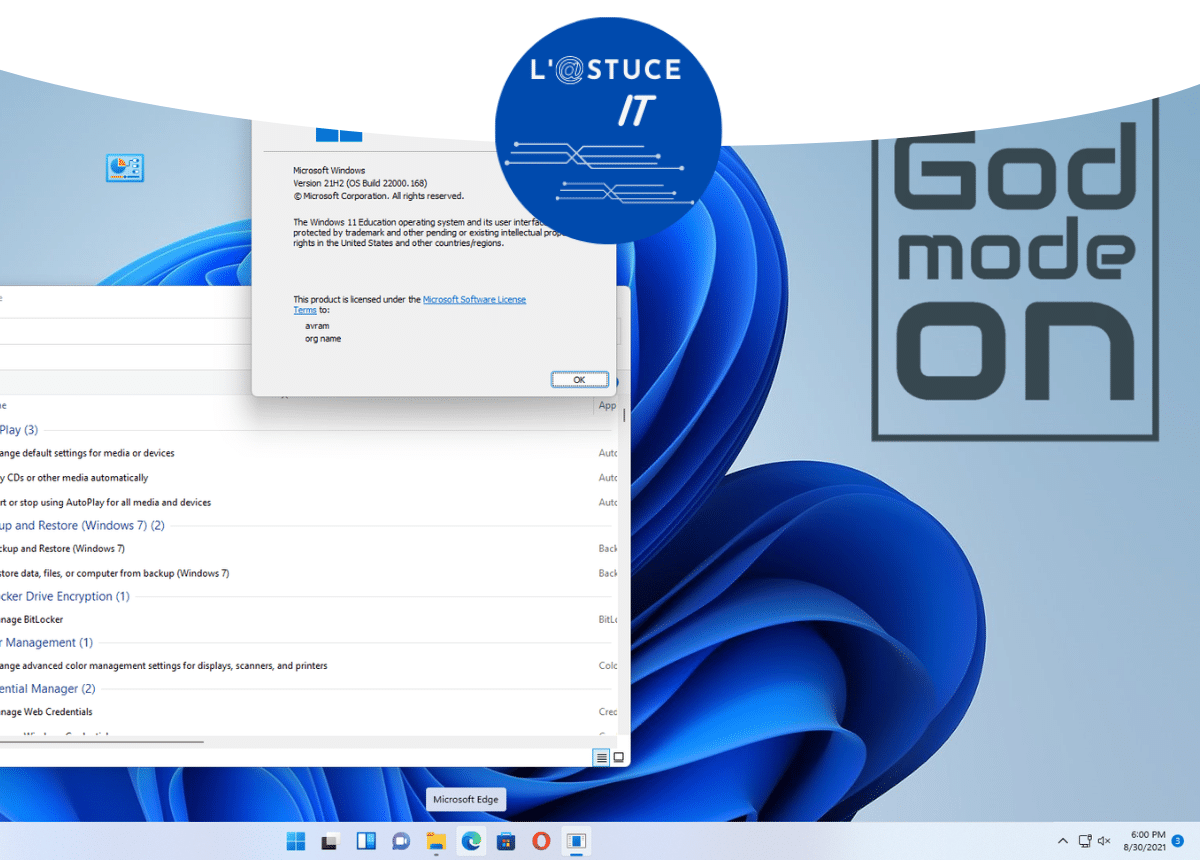Open 'Change advanced color management settings' entry
Image resolution: width=1200 pixels, height=860 pixels.
coord(164,665)
